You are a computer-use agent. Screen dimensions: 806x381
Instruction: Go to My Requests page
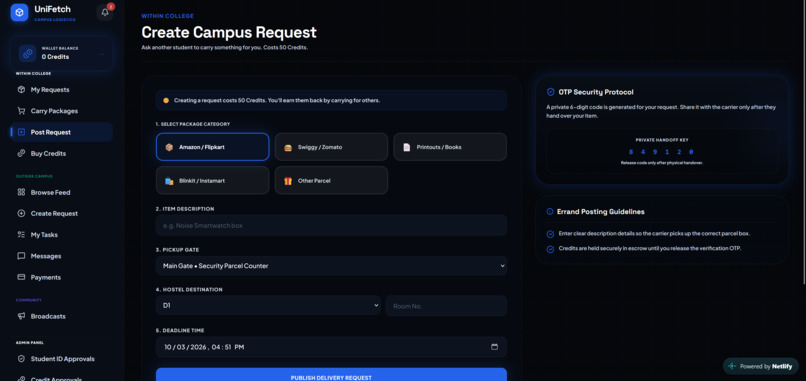(x=62, y=89)
